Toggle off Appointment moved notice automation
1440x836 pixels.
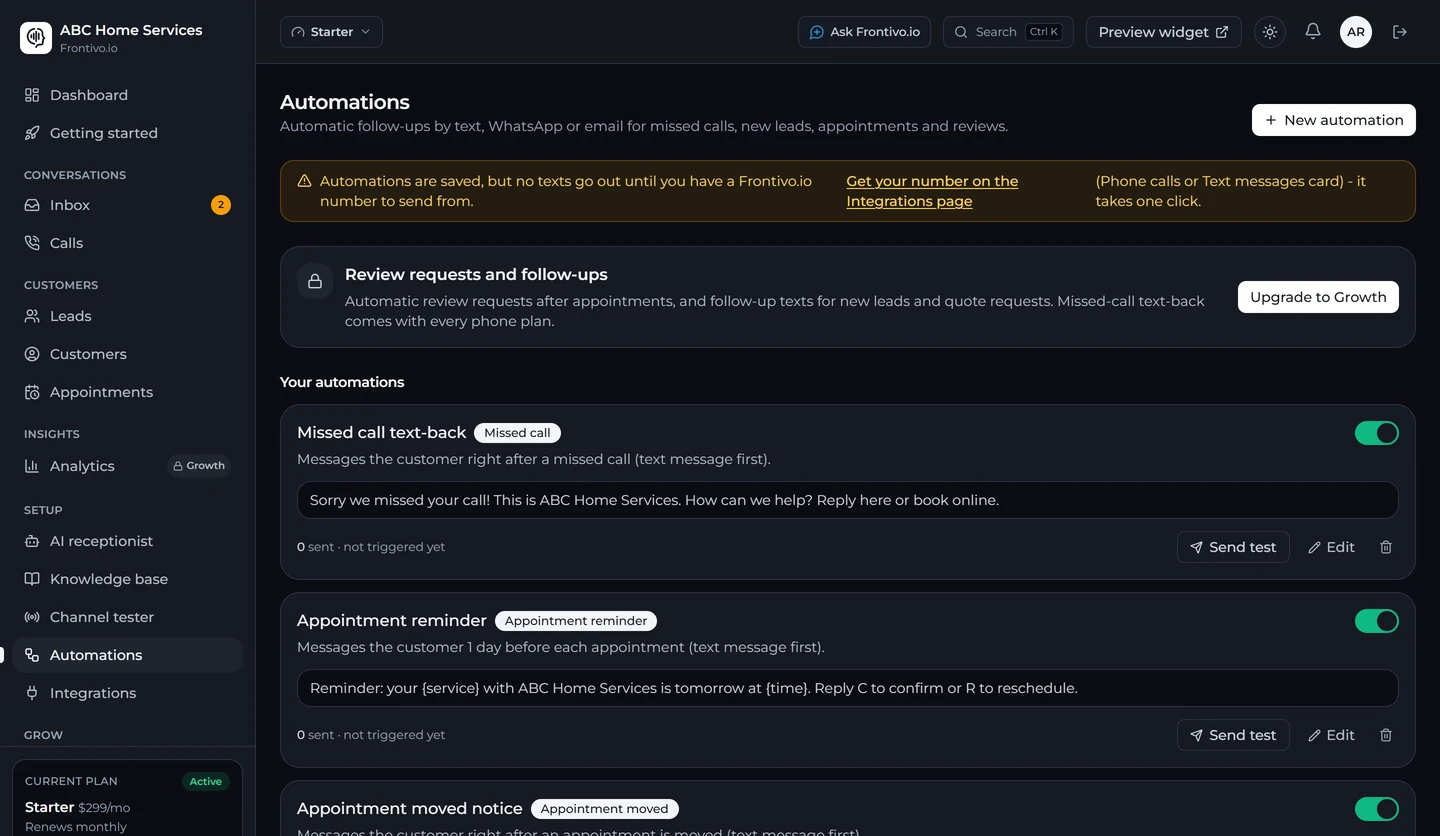[1377, 809]
